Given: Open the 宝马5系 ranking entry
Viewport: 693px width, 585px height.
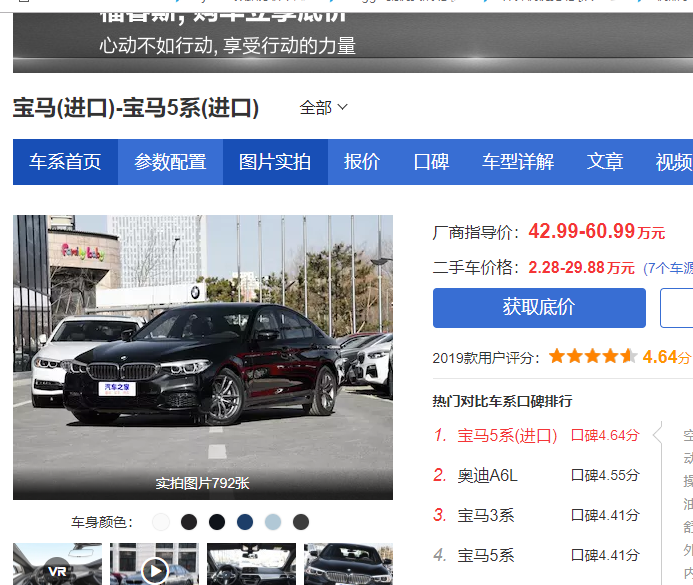Looking at the screenshot, I should (486, 555).
